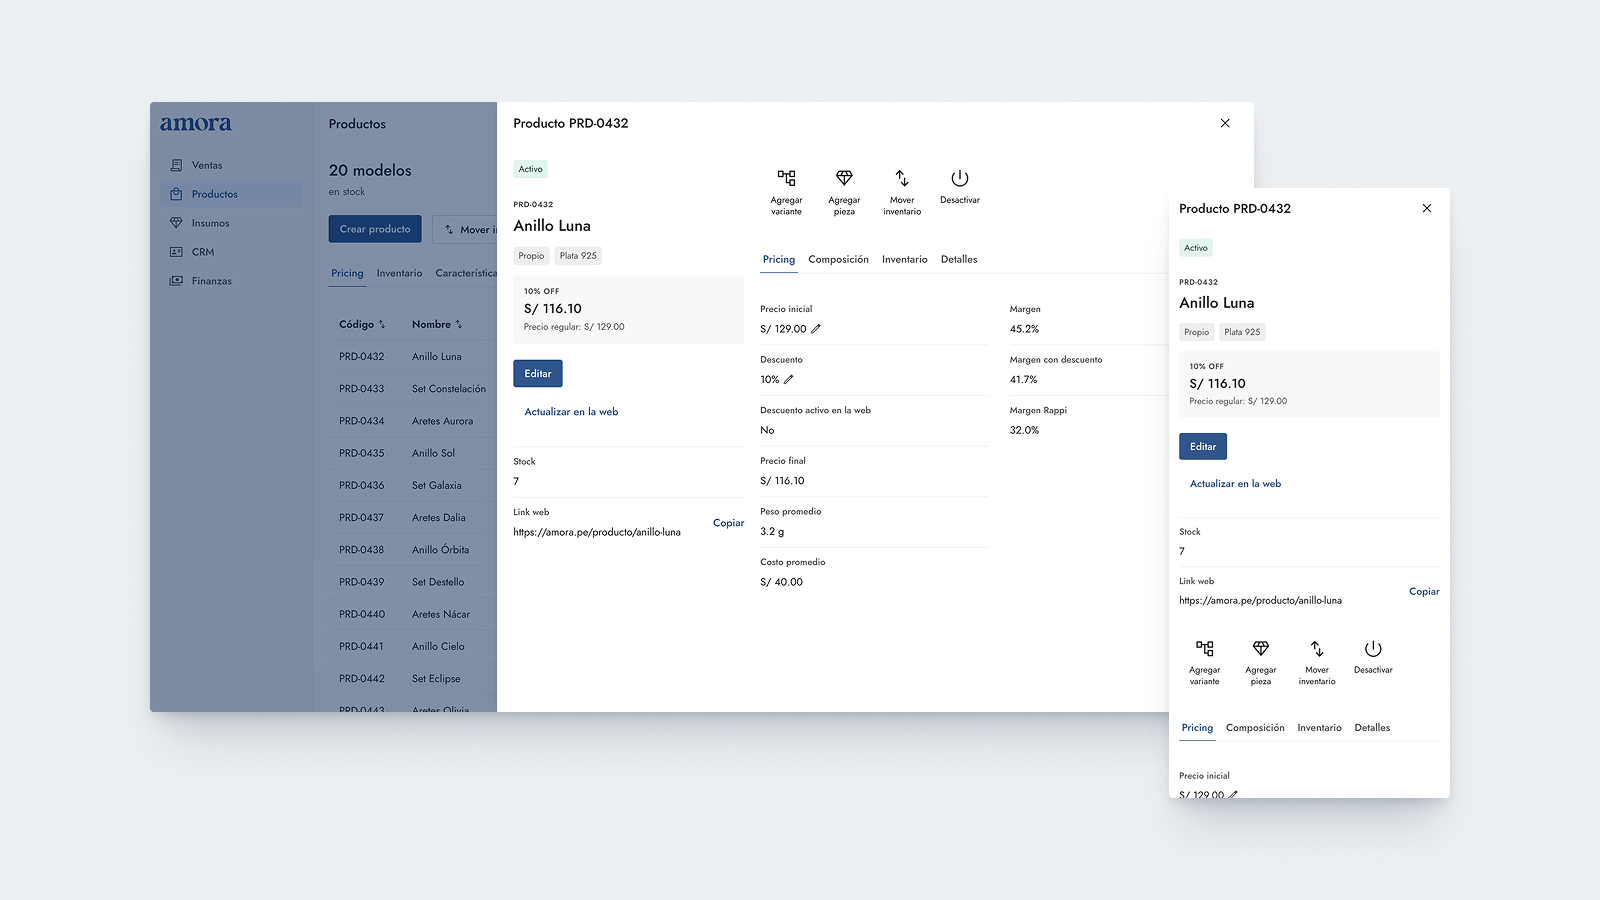Open Ventas in the sidebar
Viewport: 1600px width, 900px height.
click(x=231, y=165)
